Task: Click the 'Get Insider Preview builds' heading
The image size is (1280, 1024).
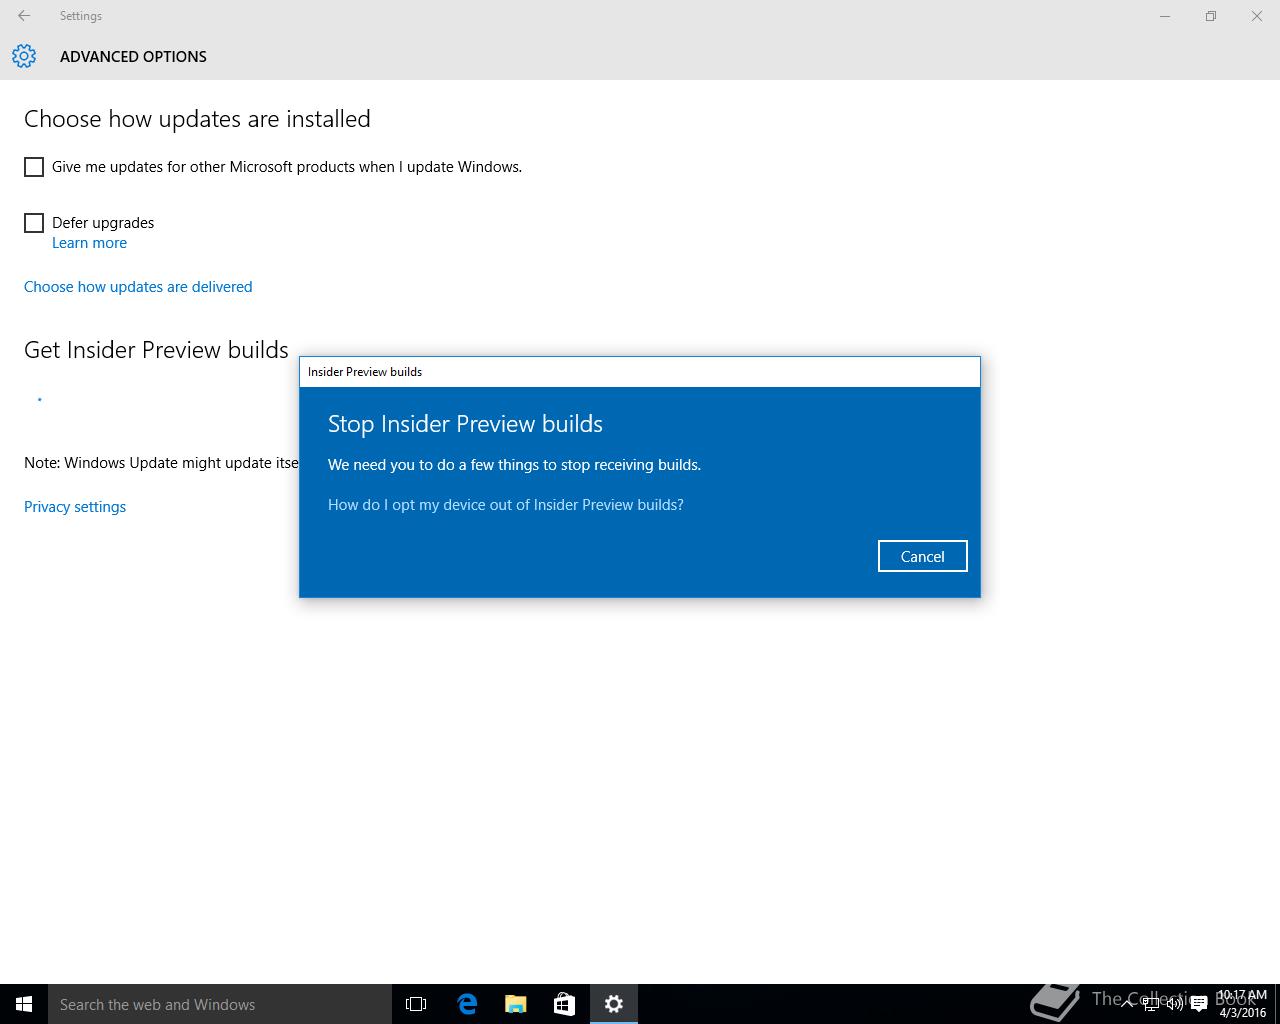Action: click(156, 350)
